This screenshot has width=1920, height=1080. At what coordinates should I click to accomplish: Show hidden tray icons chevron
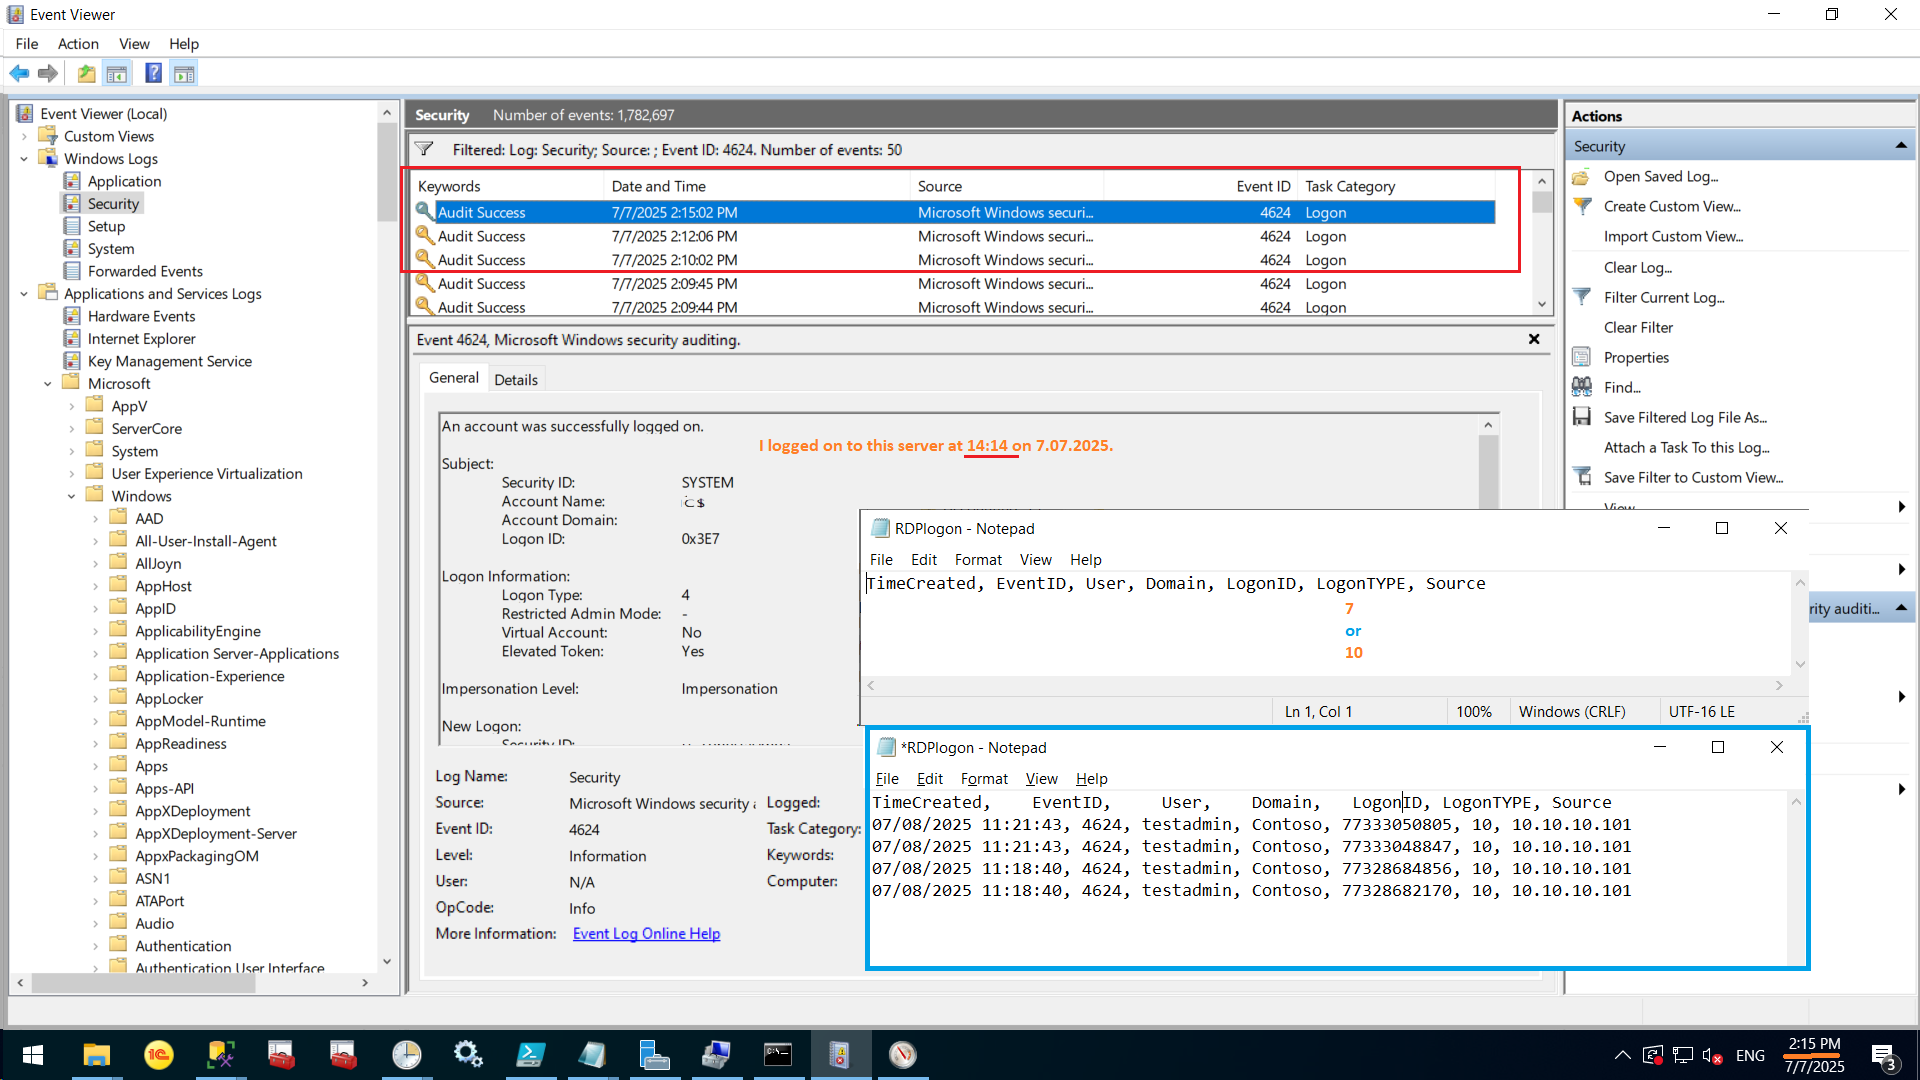(1622, 1056)
